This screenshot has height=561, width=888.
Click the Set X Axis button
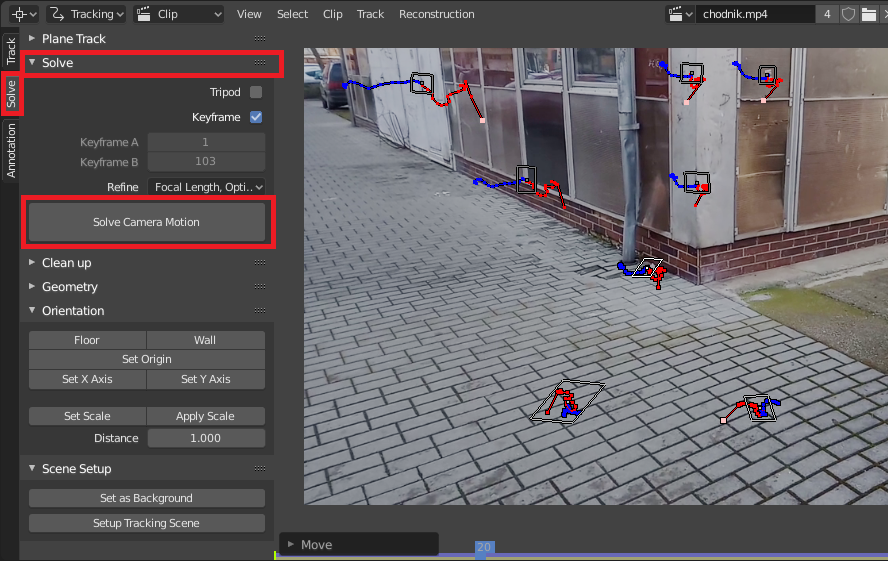(x=87, y=379)
